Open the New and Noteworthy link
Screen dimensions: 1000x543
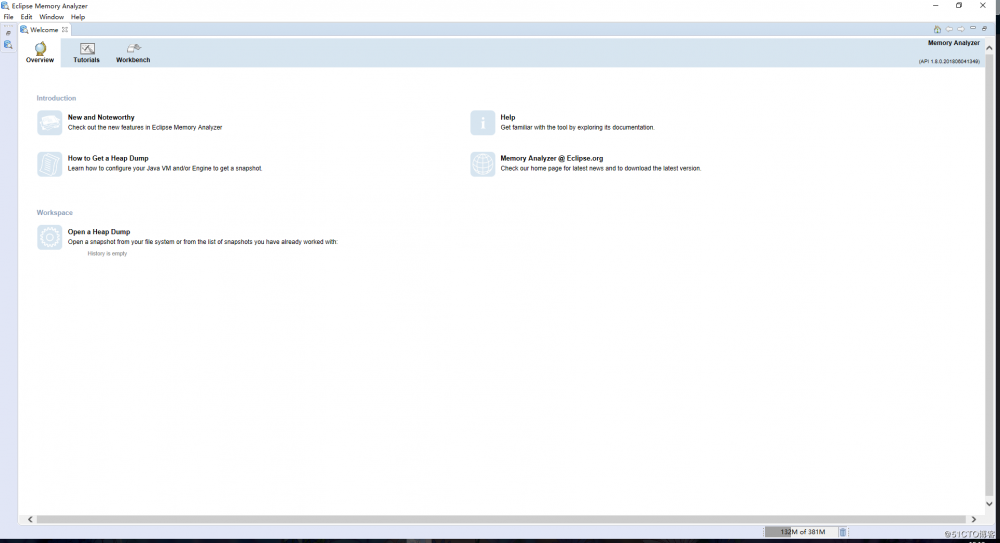point(101,117)
